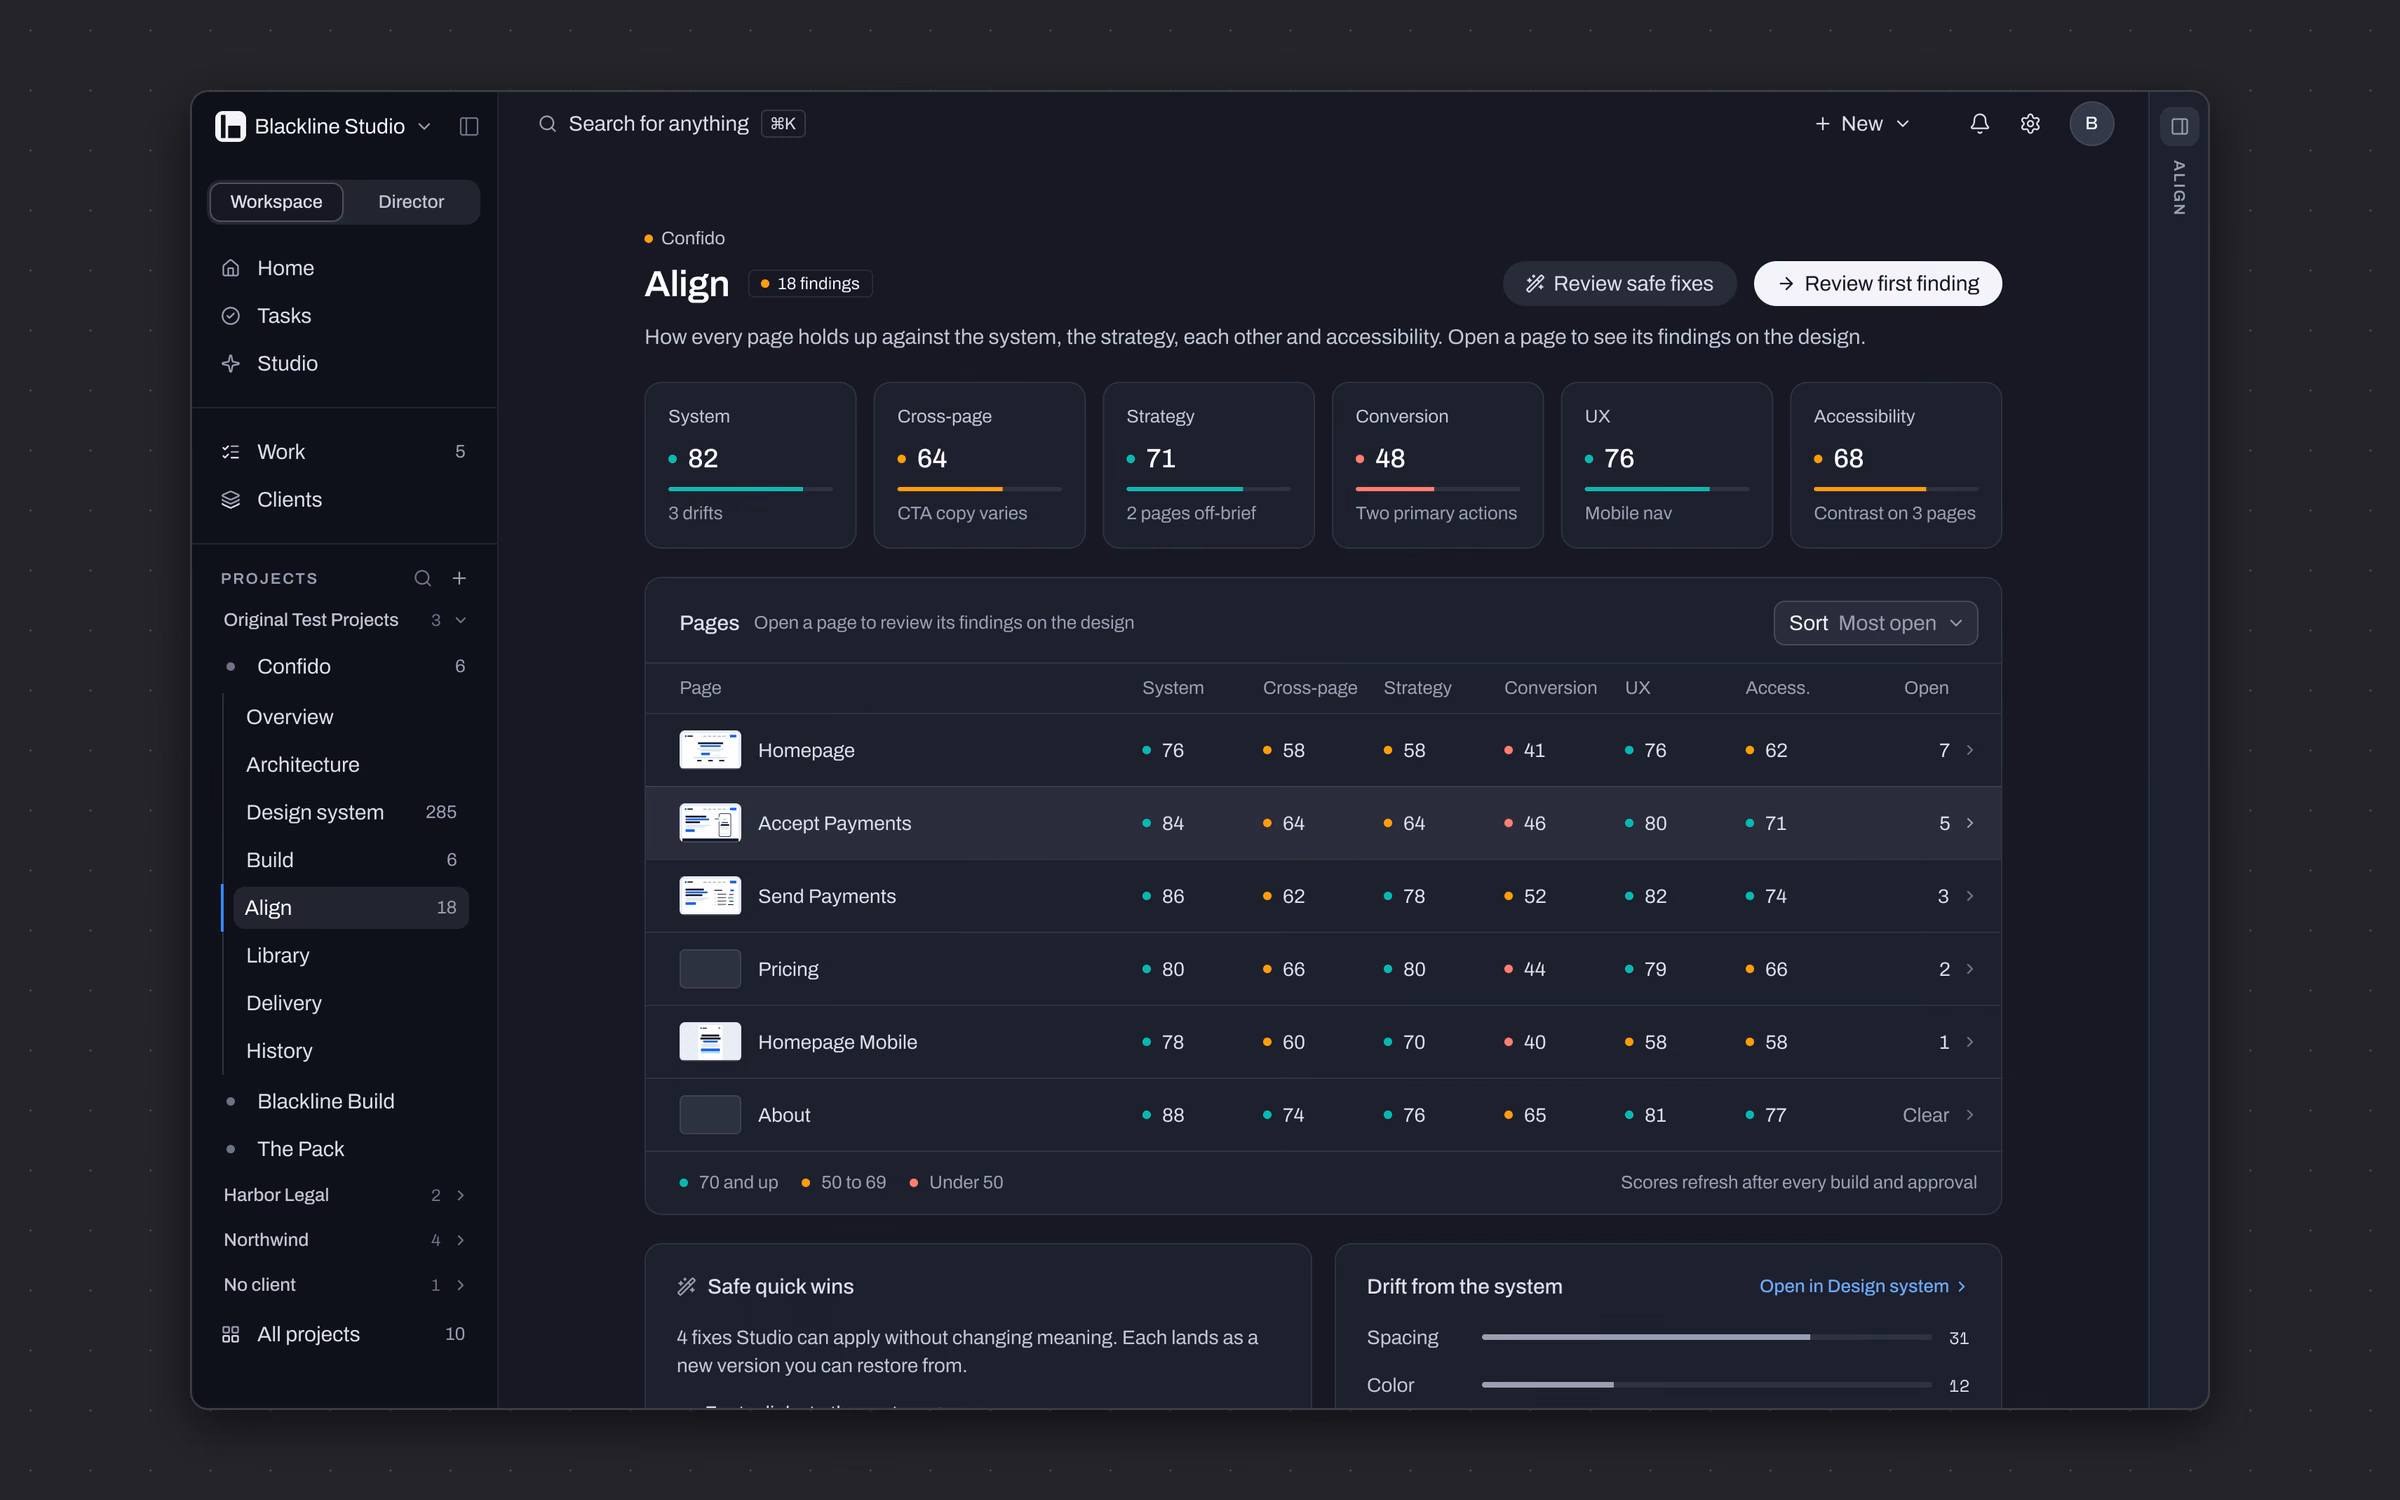Go to Studio sparkle icon
The image size is (2400, 1500).
click(x=231, y=363)
